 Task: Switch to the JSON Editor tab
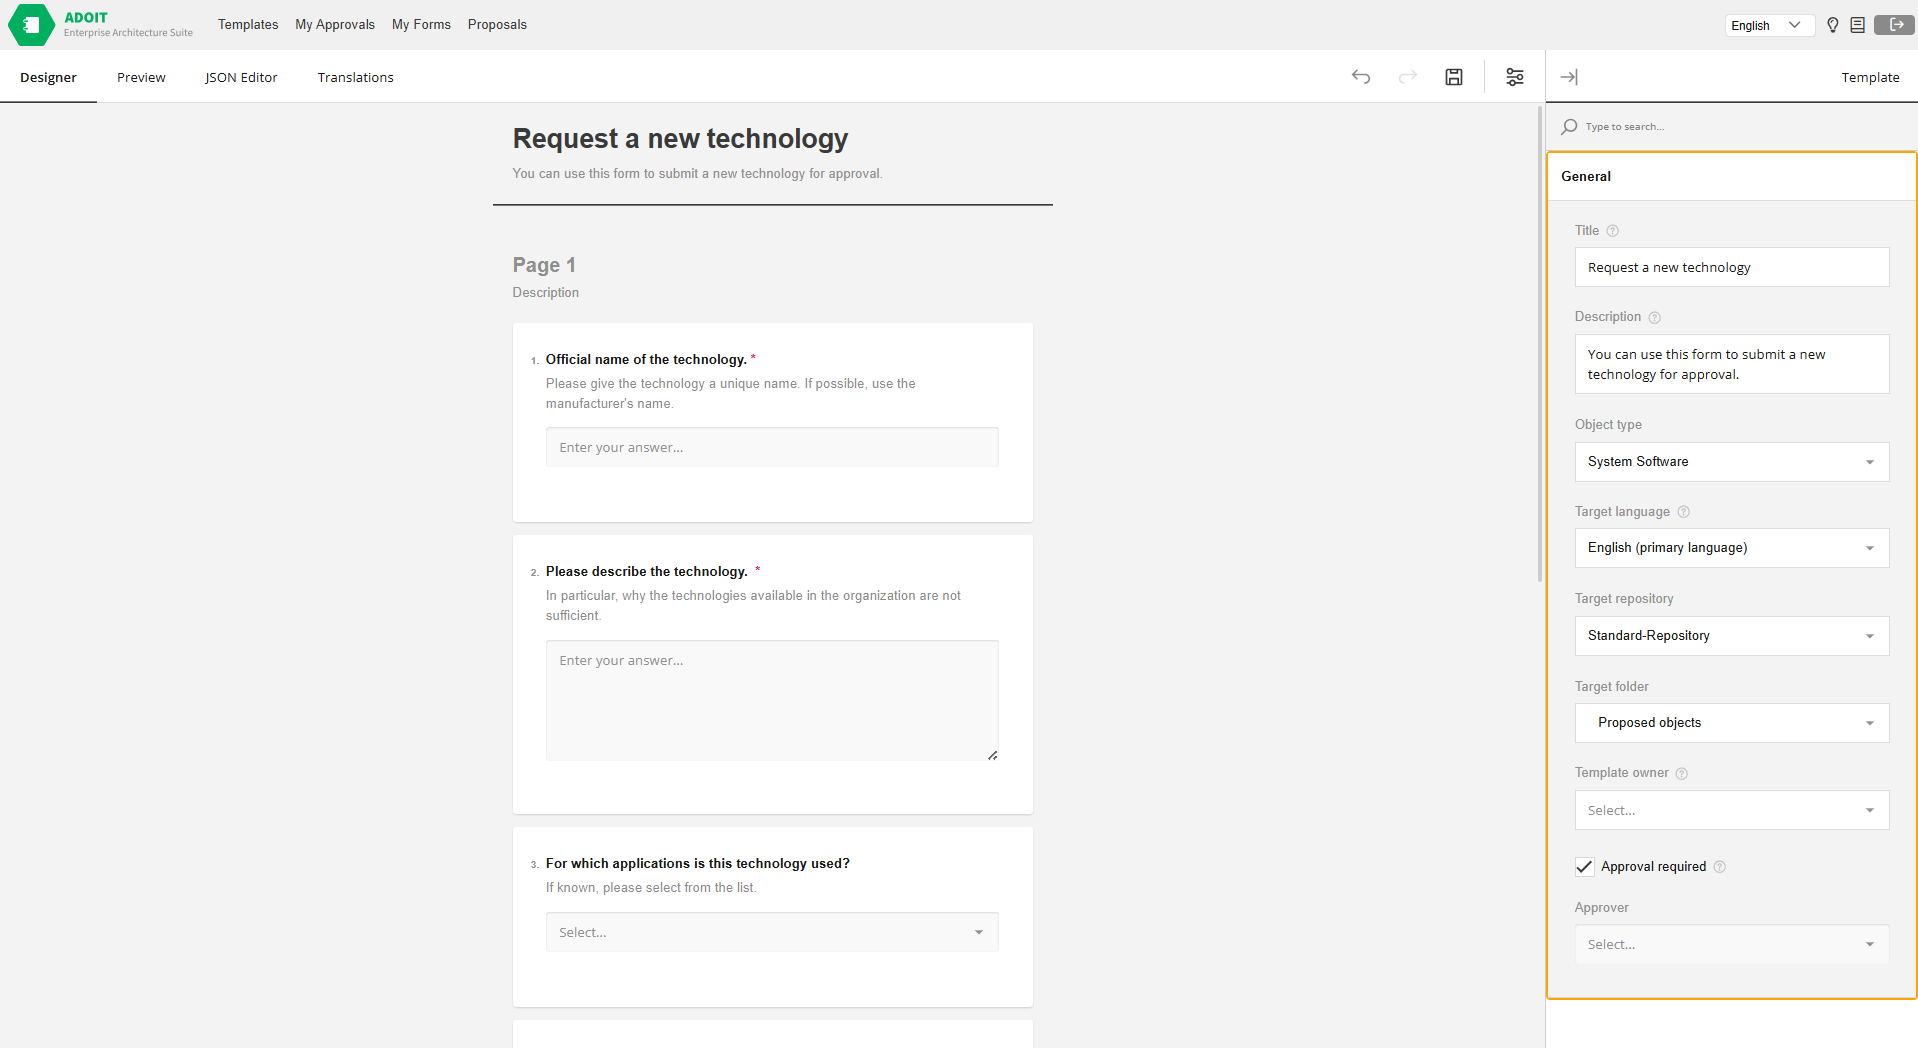241,77
